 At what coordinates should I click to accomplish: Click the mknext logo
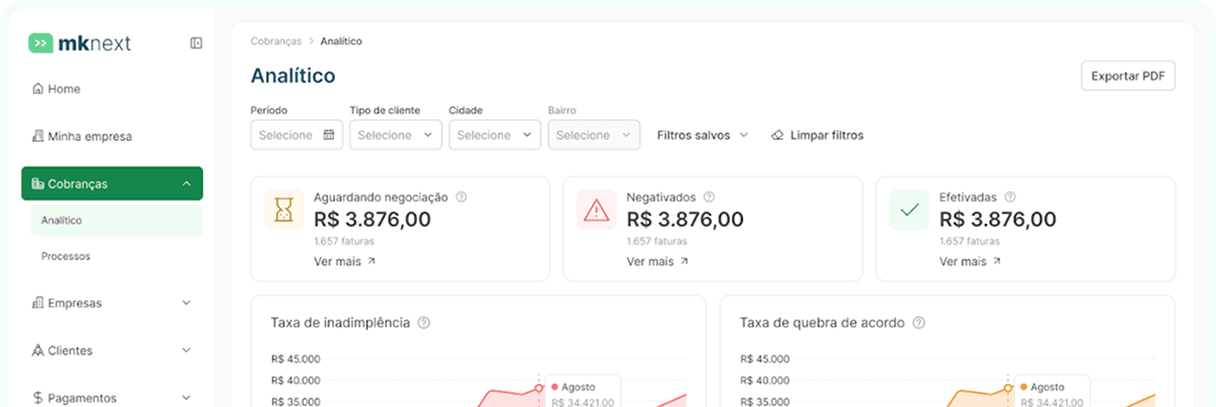tap(80, 43)
